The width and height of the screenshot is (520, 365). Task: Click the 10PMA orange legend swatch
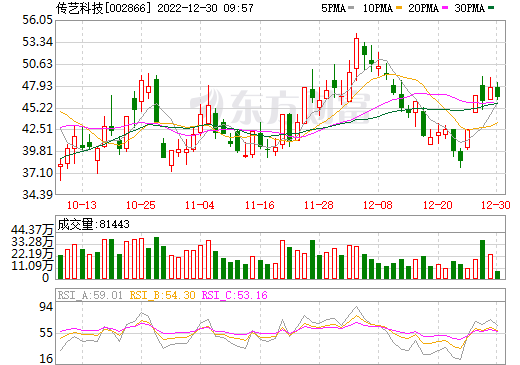[399, 8]
